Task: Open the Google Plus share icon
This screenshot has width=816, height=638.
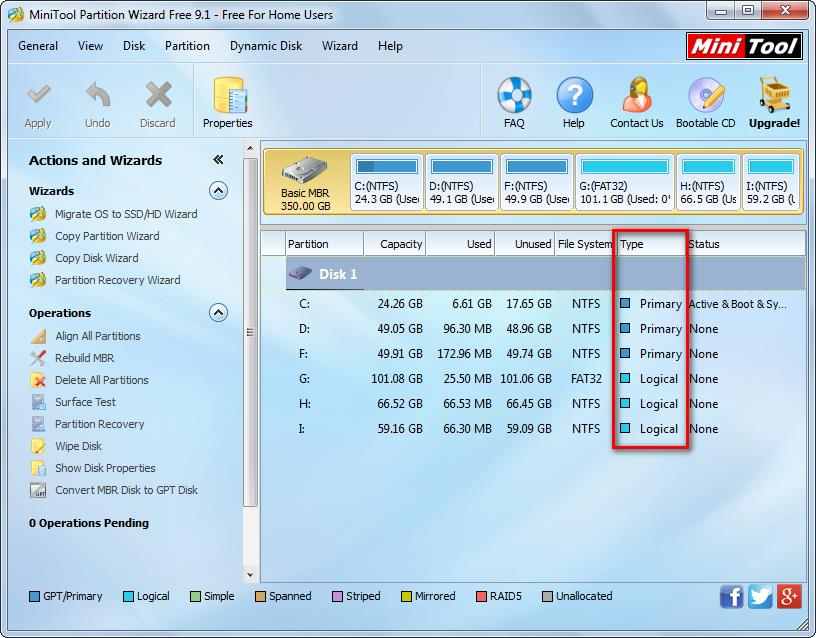Action: 789,596
